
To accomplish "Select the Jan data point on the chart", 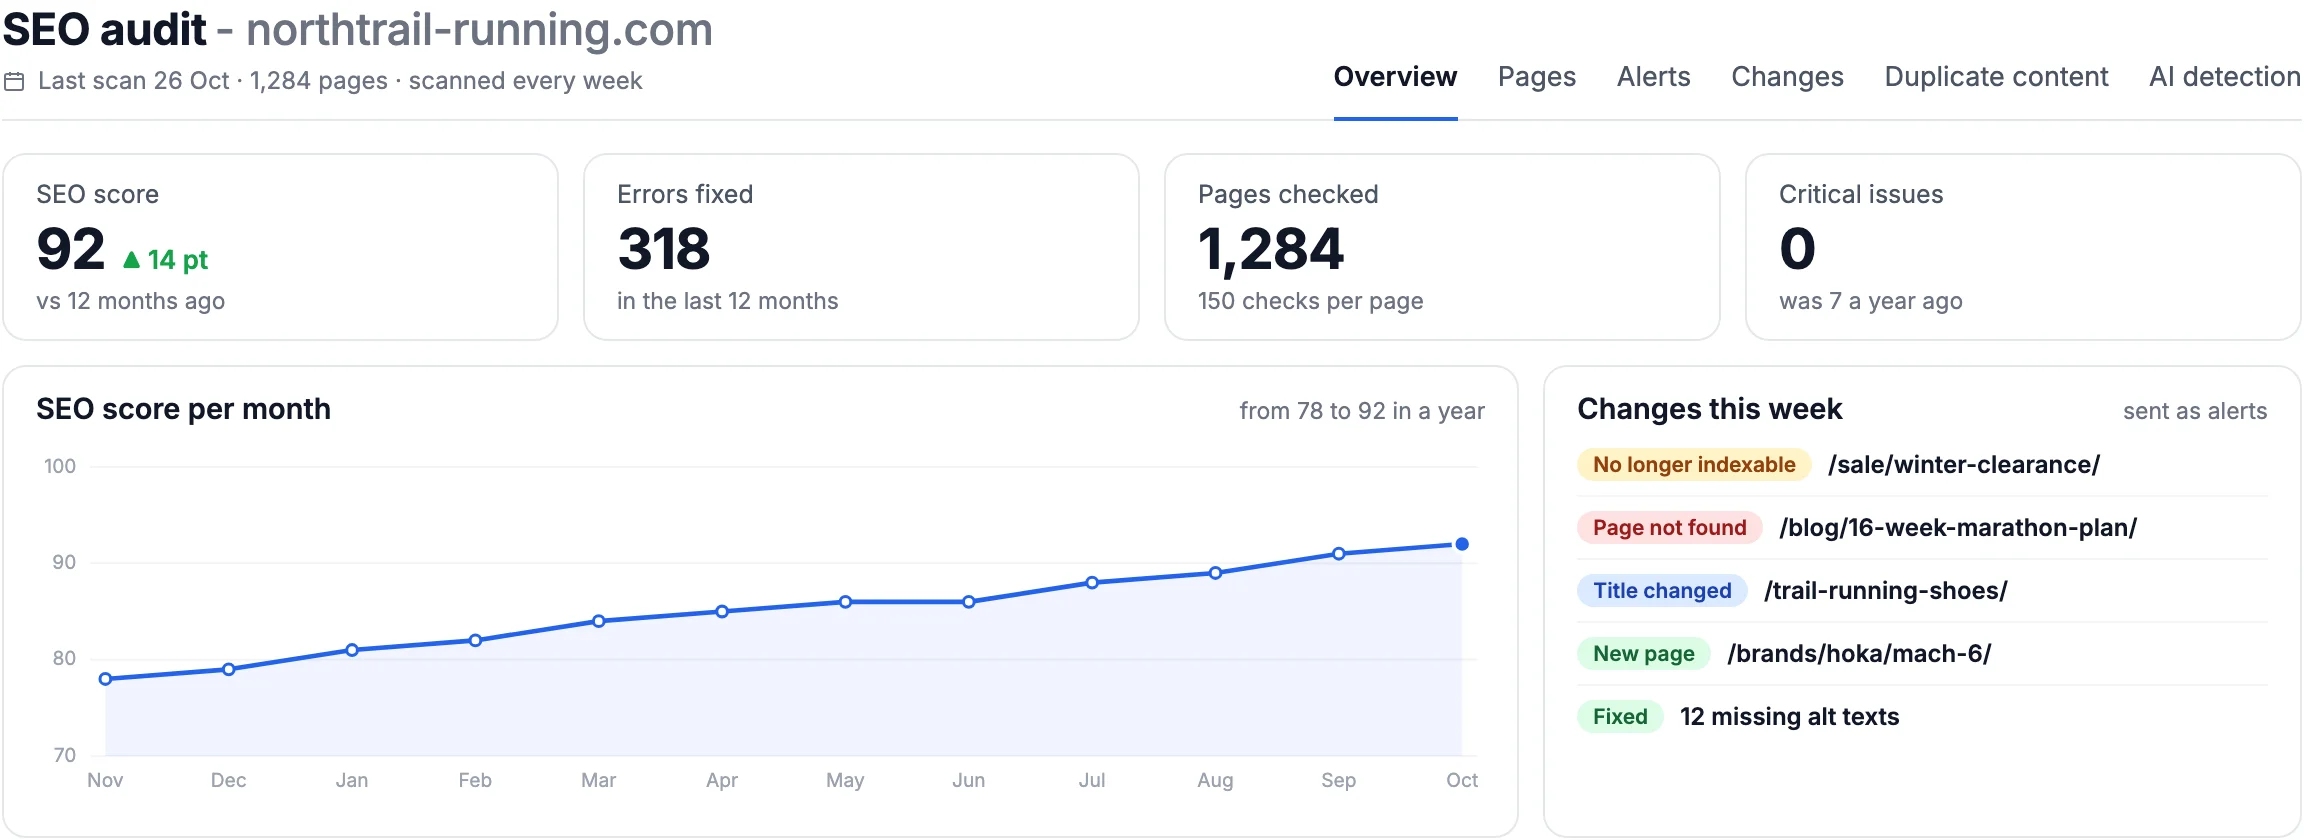I will pos(352,650).
